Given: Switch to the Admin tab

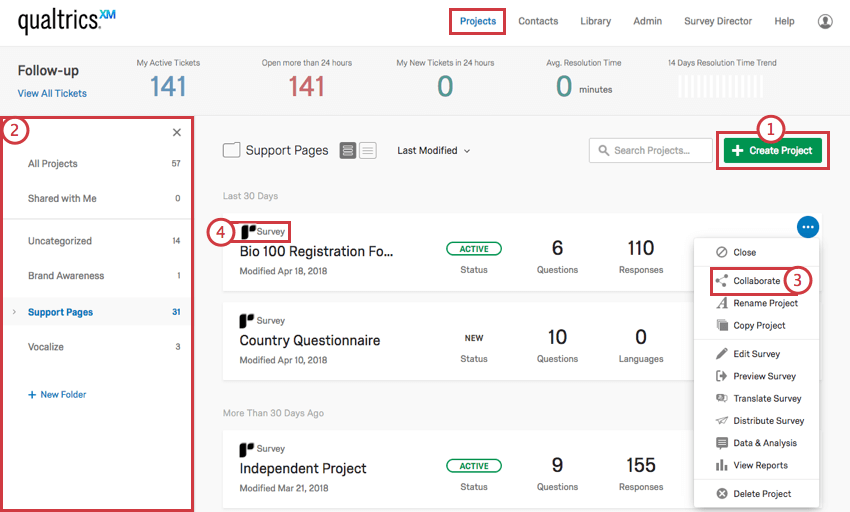Looking at the screenshot, I should [x=647, y=21].
